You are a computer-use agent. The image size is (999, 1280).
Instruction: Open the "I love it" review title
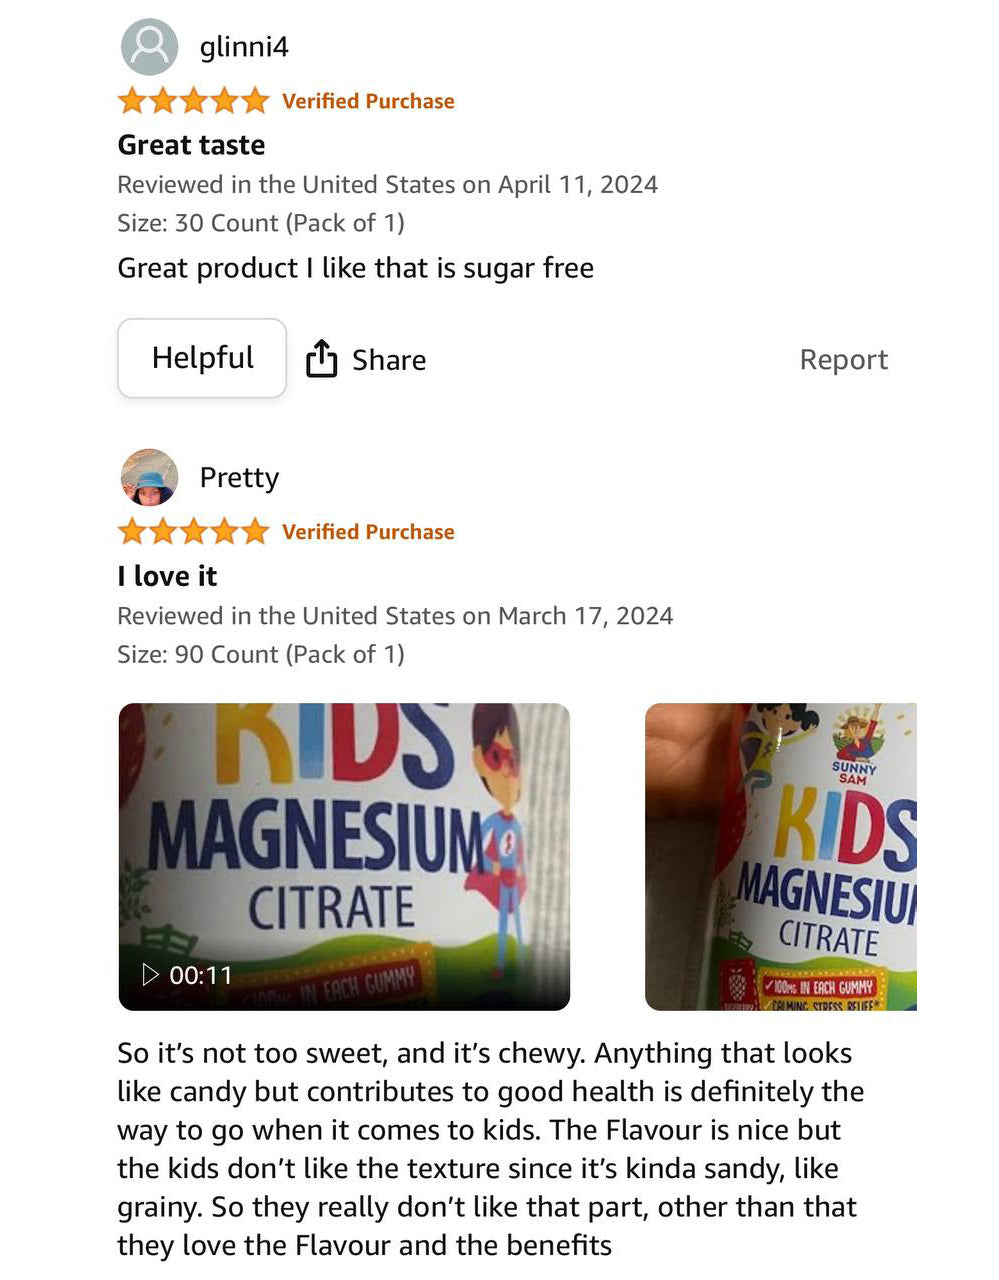pyautogui.click(x=167, y=576)
